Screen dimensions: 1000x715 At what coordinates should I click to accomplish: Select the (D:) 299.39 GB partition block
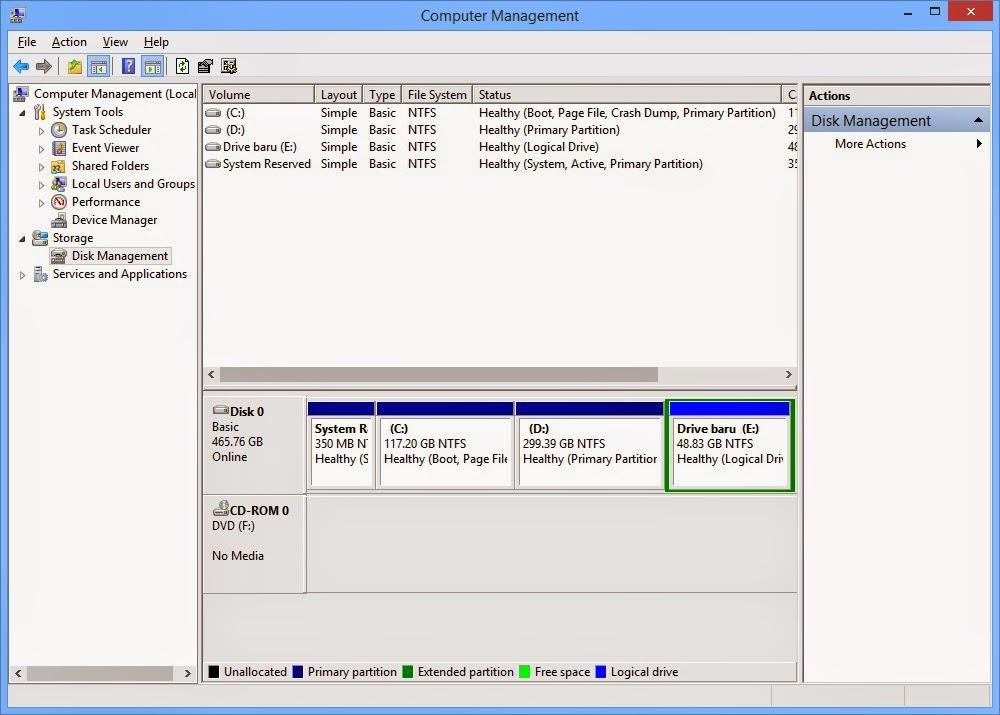[x=590, y=445]
